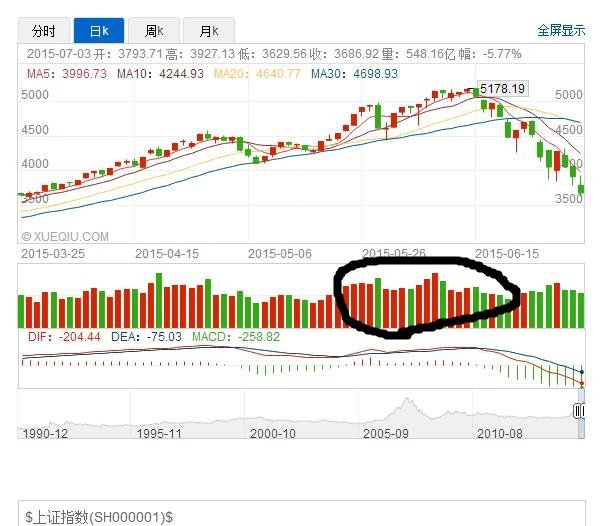
Task: Click the 2015-05-06 date axis label
Action: (281, 254)
